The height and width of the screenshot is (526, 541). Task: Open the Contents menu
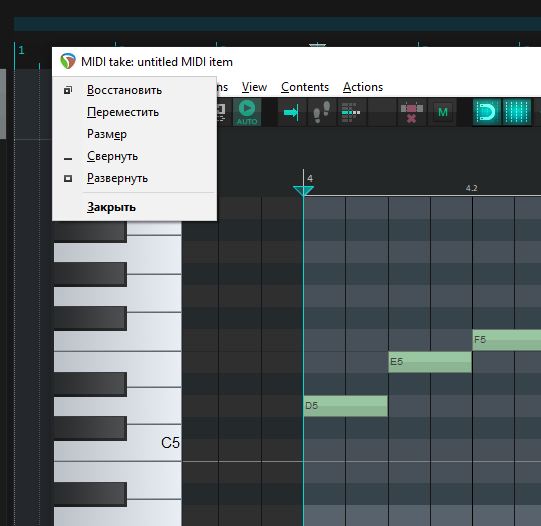pos(305,87)
